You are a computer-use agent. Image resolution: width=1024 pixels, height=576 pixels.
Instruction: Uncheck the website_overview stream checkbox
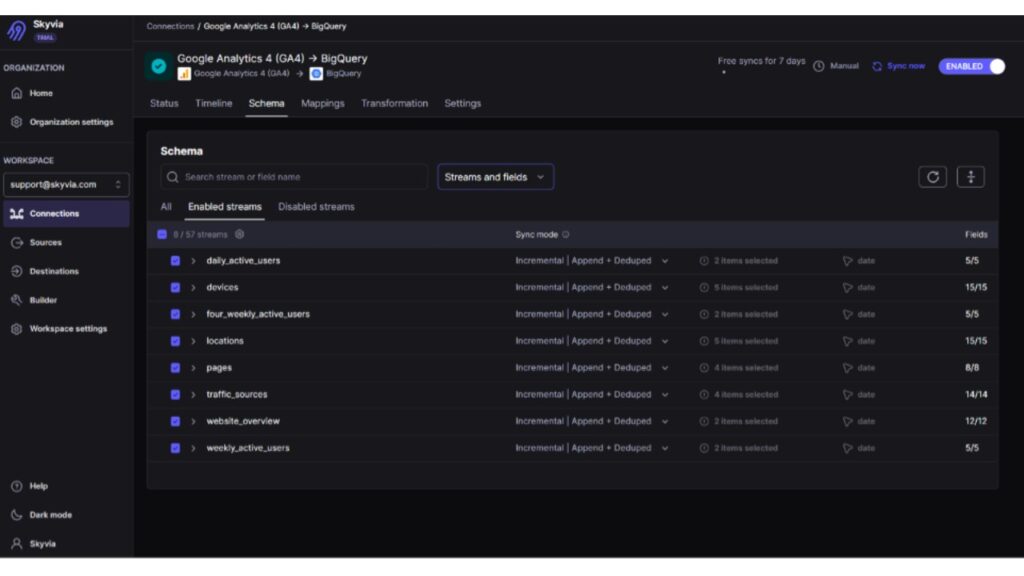[175, 421]
